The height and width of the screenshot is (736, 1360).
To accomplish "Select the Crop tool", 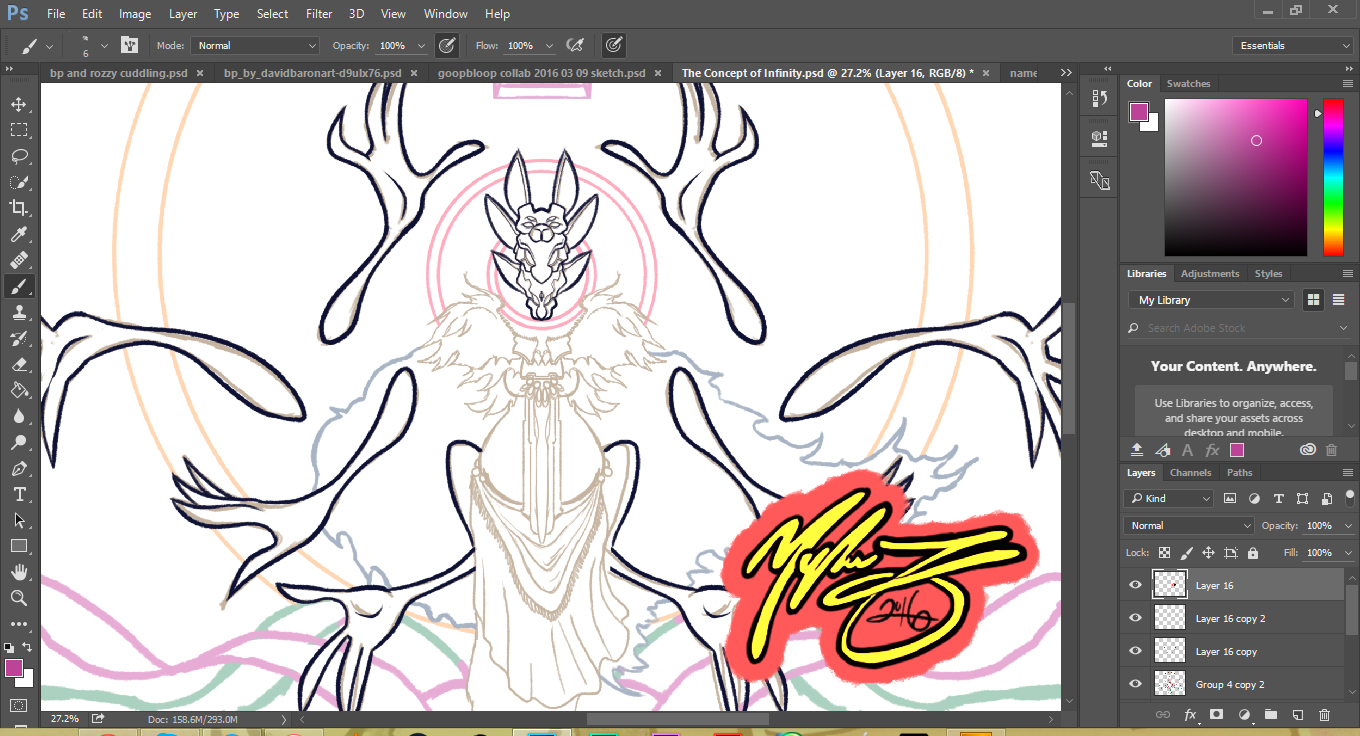I will [18, 208].
